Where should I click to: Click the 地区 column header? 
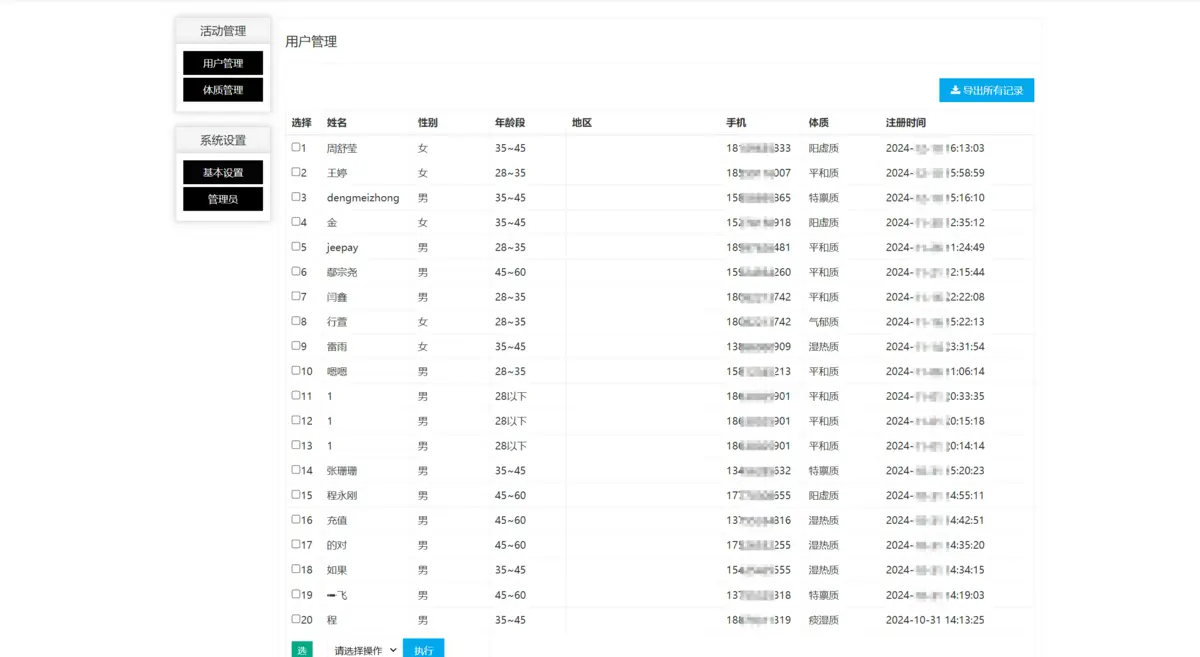pyautogui.click(x=582, y=123)
